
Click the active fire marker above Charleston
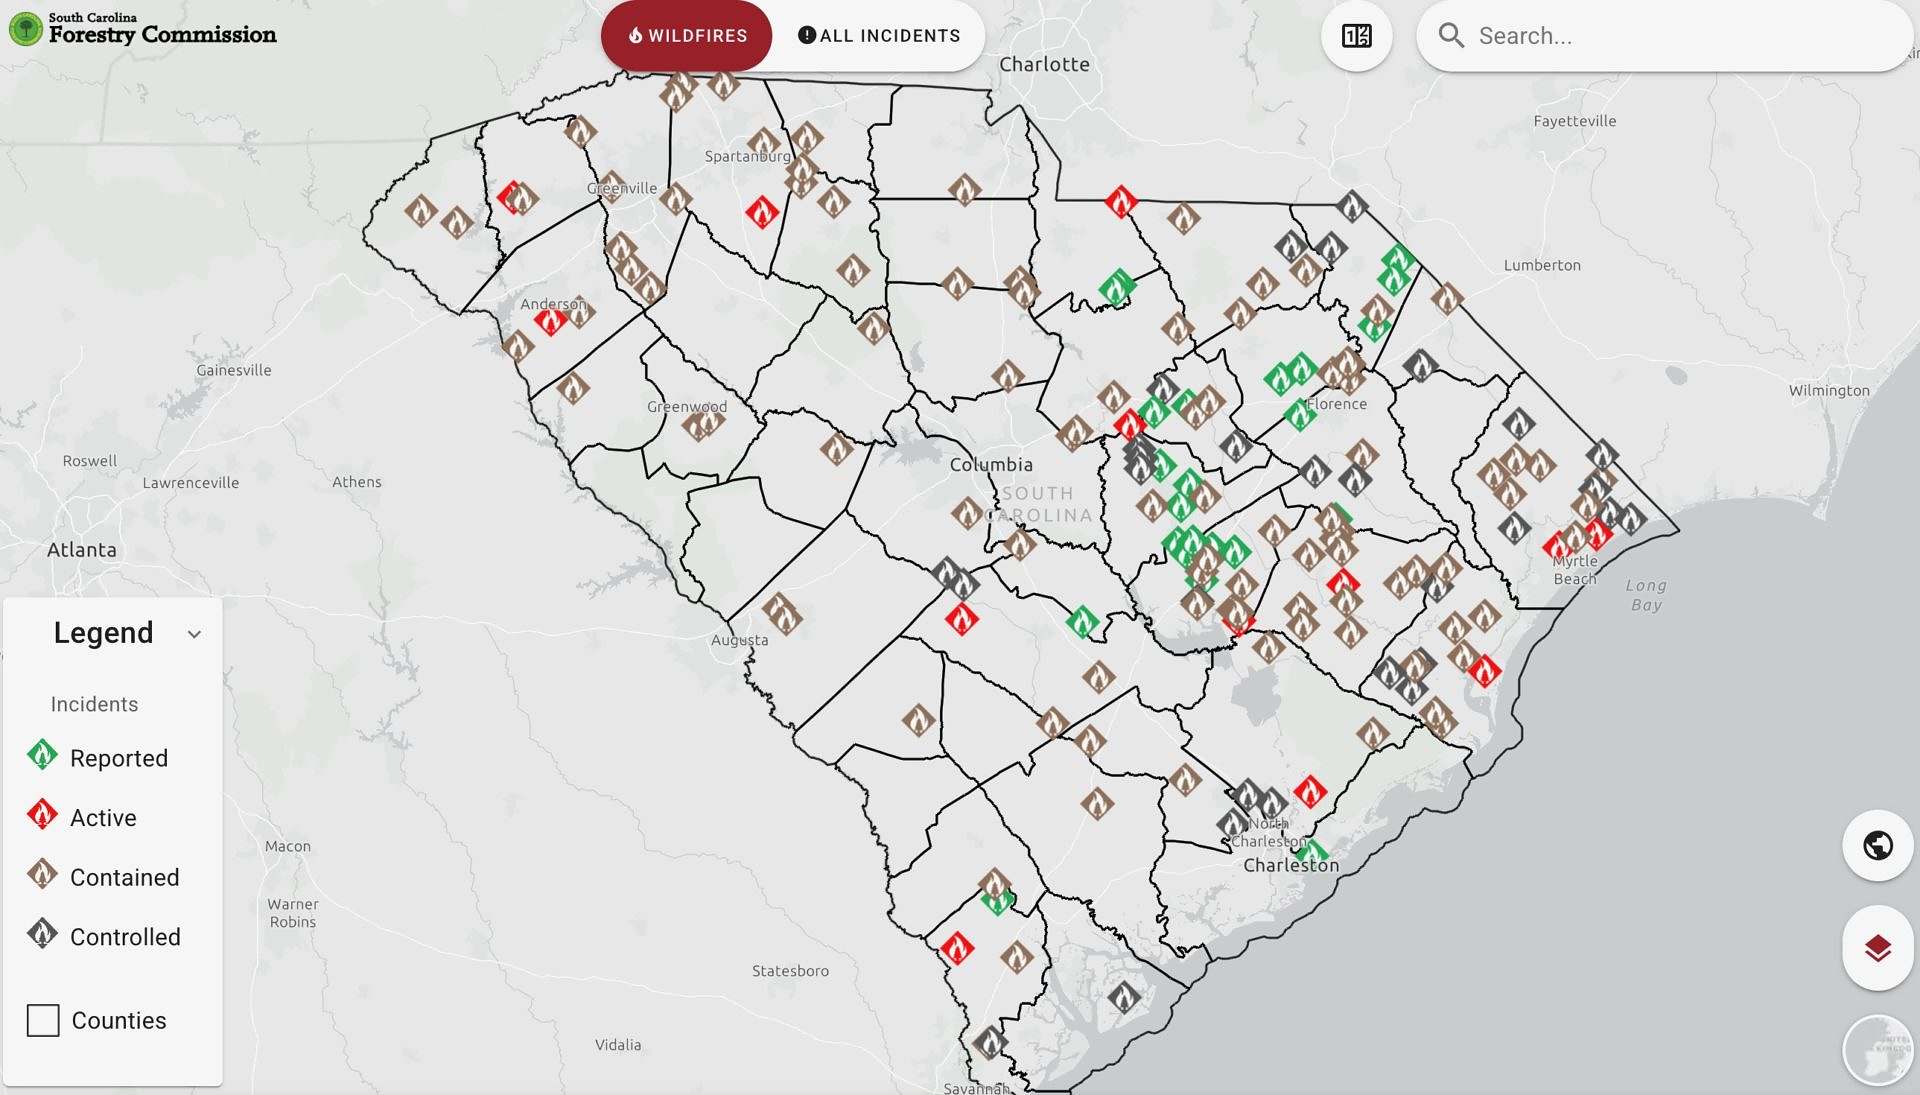(1310, 793)
